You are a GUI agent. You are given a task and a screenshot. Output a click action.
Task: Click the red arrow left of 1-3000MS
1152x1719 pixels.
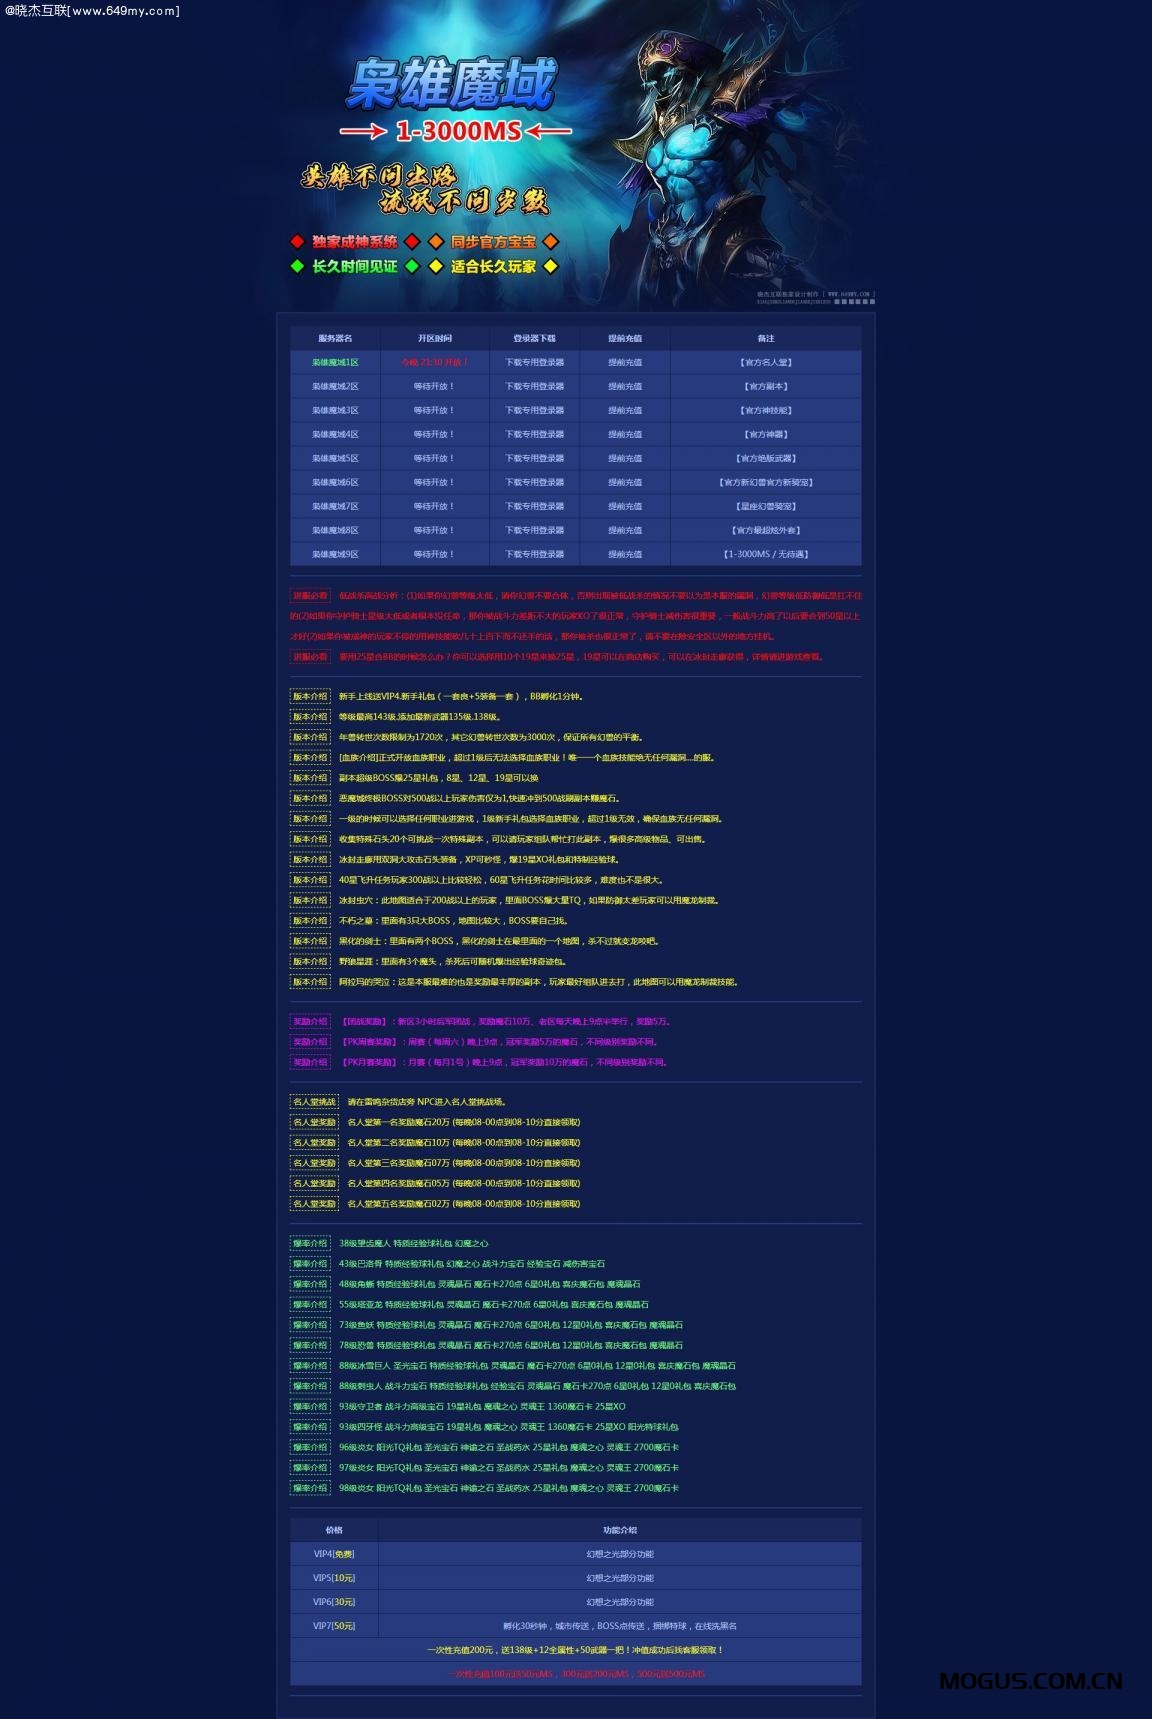(362, 132)
